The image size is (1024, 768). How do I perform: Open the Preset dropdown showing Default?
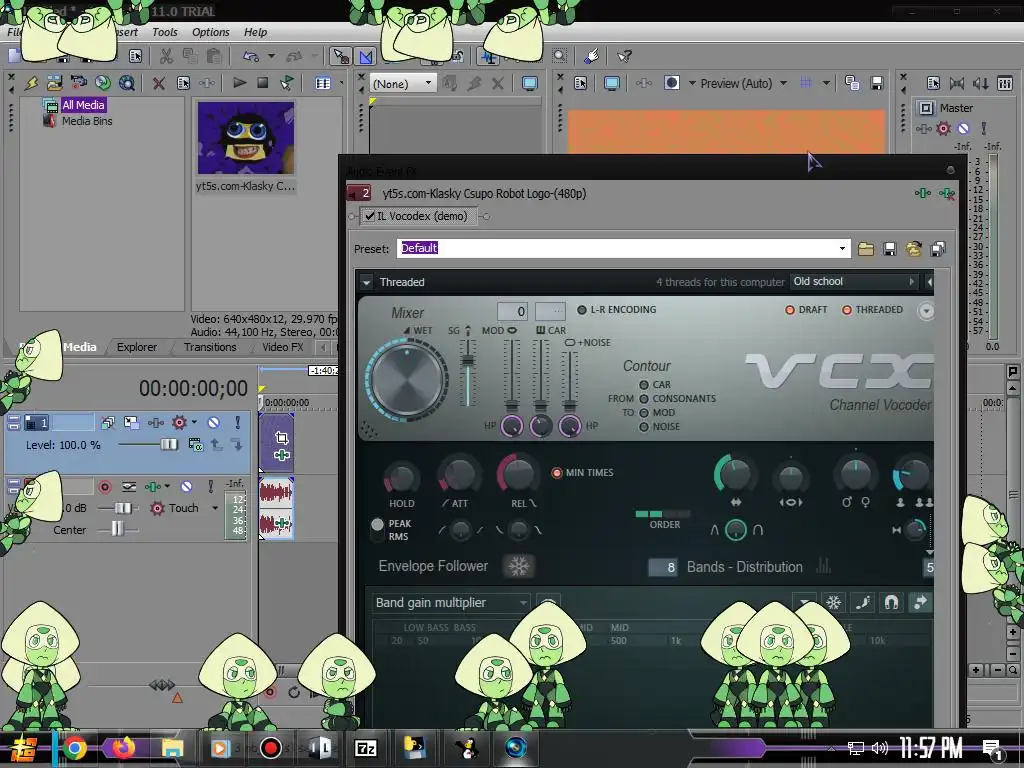click(x=842, y=248)
